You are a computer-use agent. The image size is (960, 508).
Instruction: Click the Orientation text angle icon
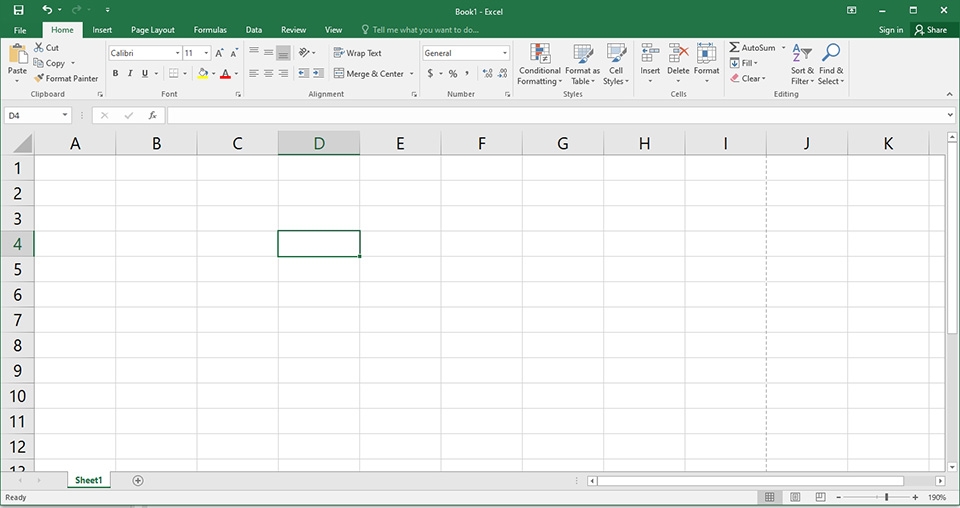(x=304, y=53)
